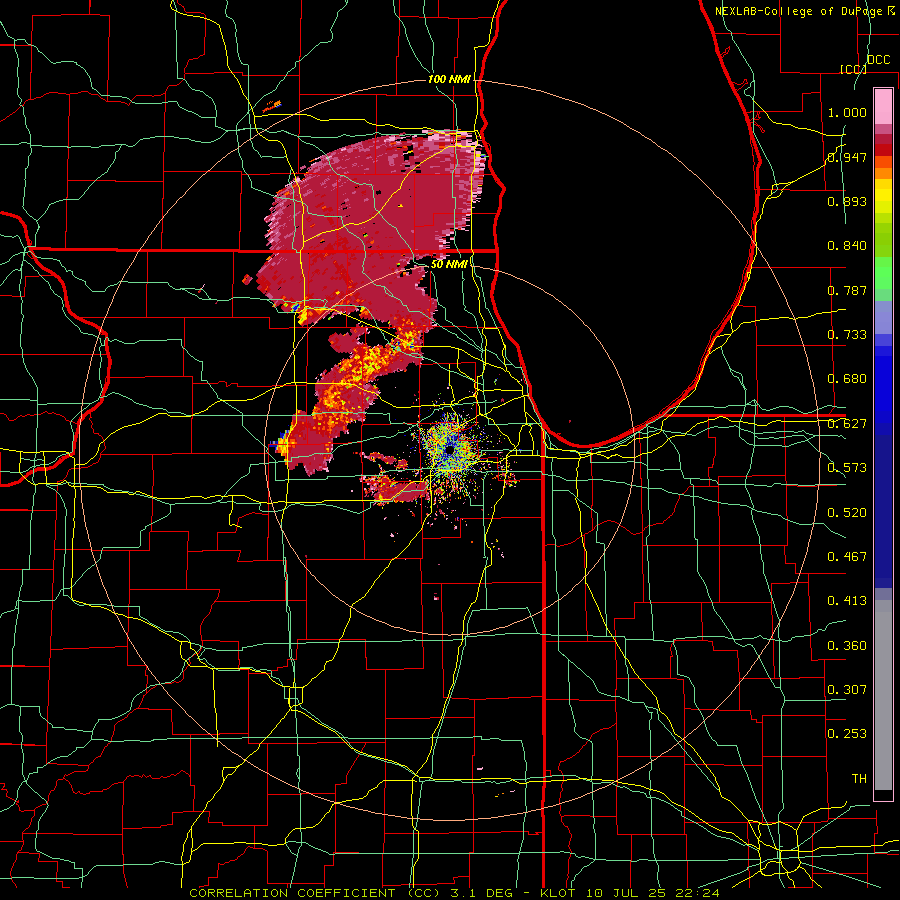Screen dimensions: 900x900
Task: Click the KLOT radar site center clutter
Action: [451, 449]
